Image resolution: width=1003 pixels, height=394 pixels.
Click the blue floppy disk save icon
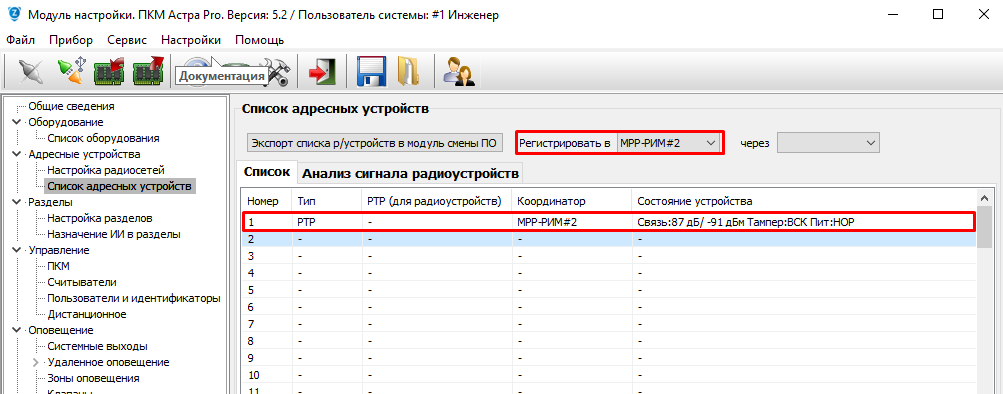(371, 71)
